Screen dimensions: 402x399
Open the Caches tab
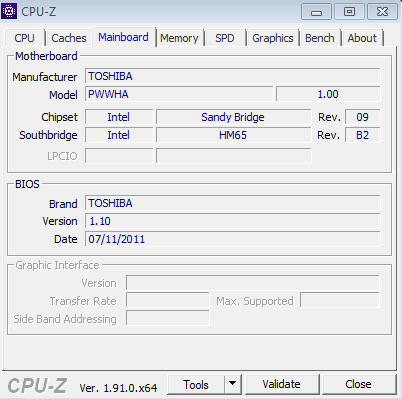[x=69, y=38]
